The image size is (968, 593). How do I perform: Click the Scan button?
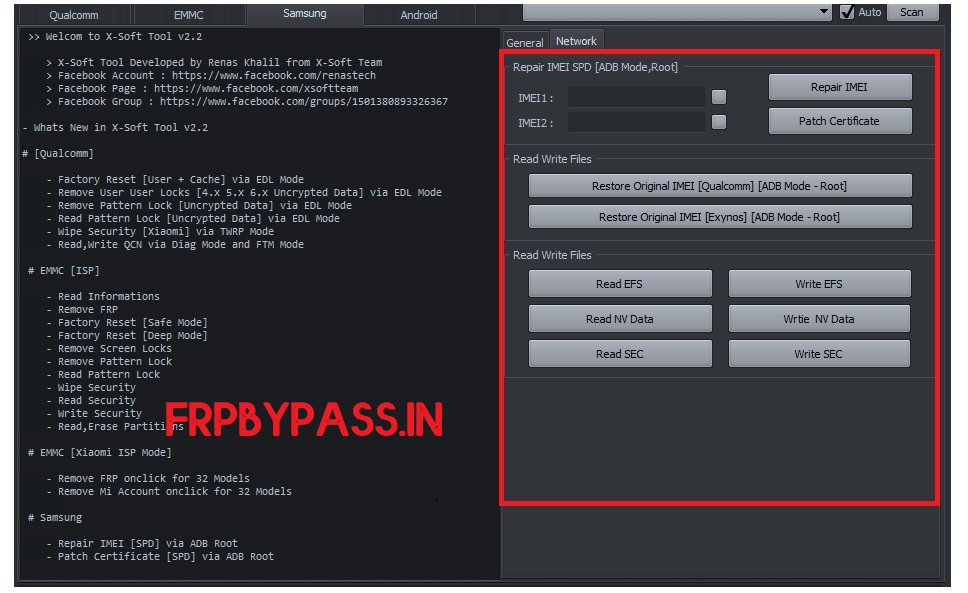tap(911, 12)
